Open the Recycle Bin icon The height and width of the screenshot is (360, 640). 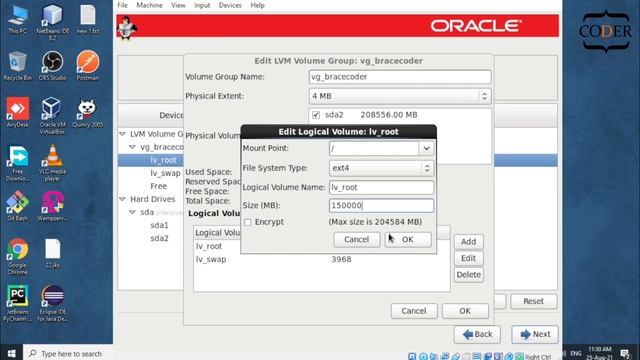[17, 66]
